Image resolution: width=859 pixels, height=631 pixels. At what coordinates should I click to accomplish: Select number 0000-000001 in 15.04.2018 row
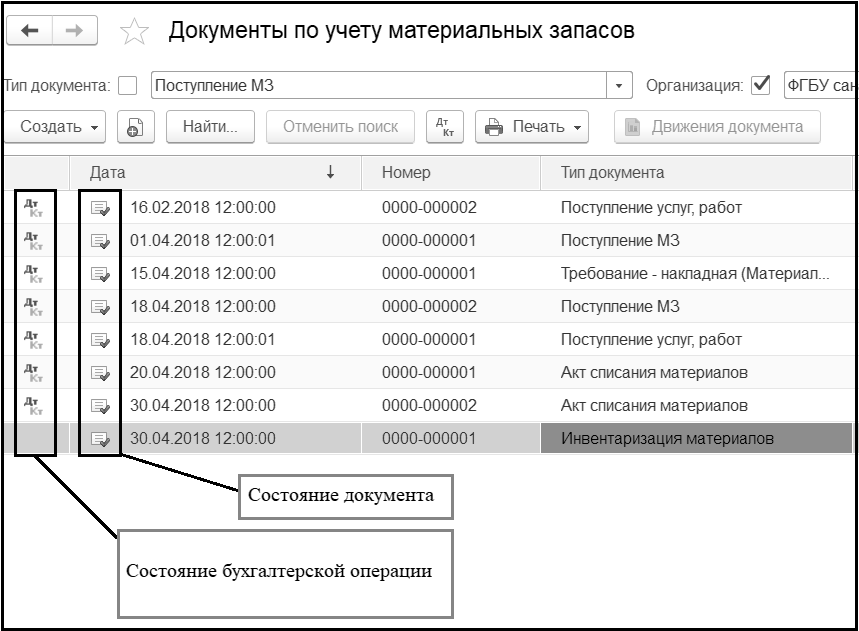click(x=429, y=273)
